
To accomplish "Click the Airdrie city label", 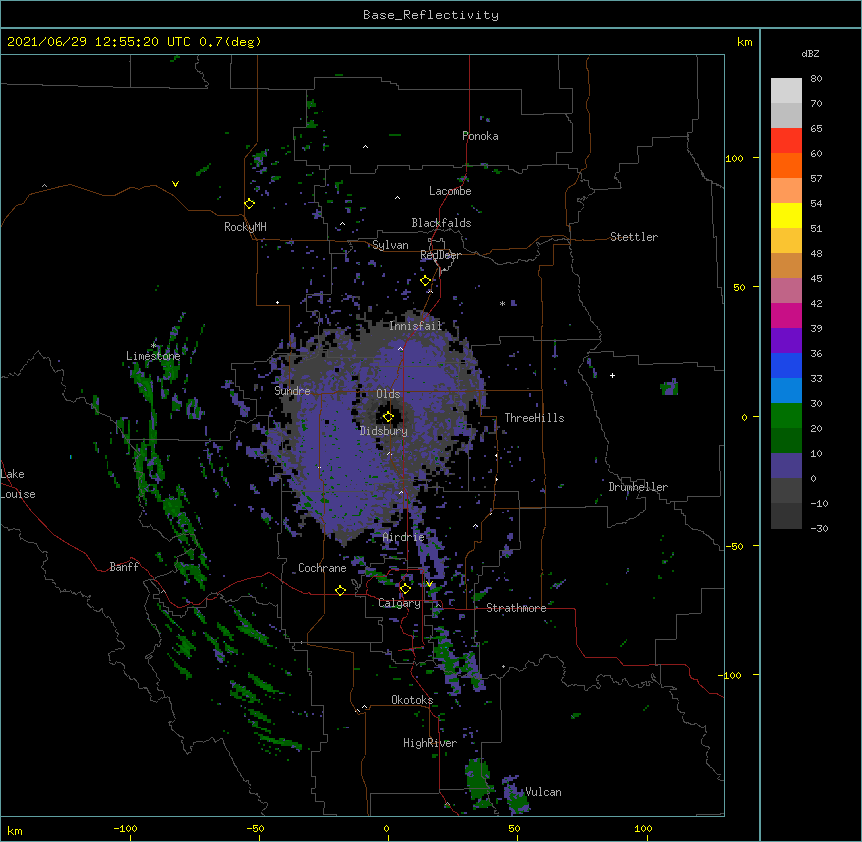I will coord(404,537).
